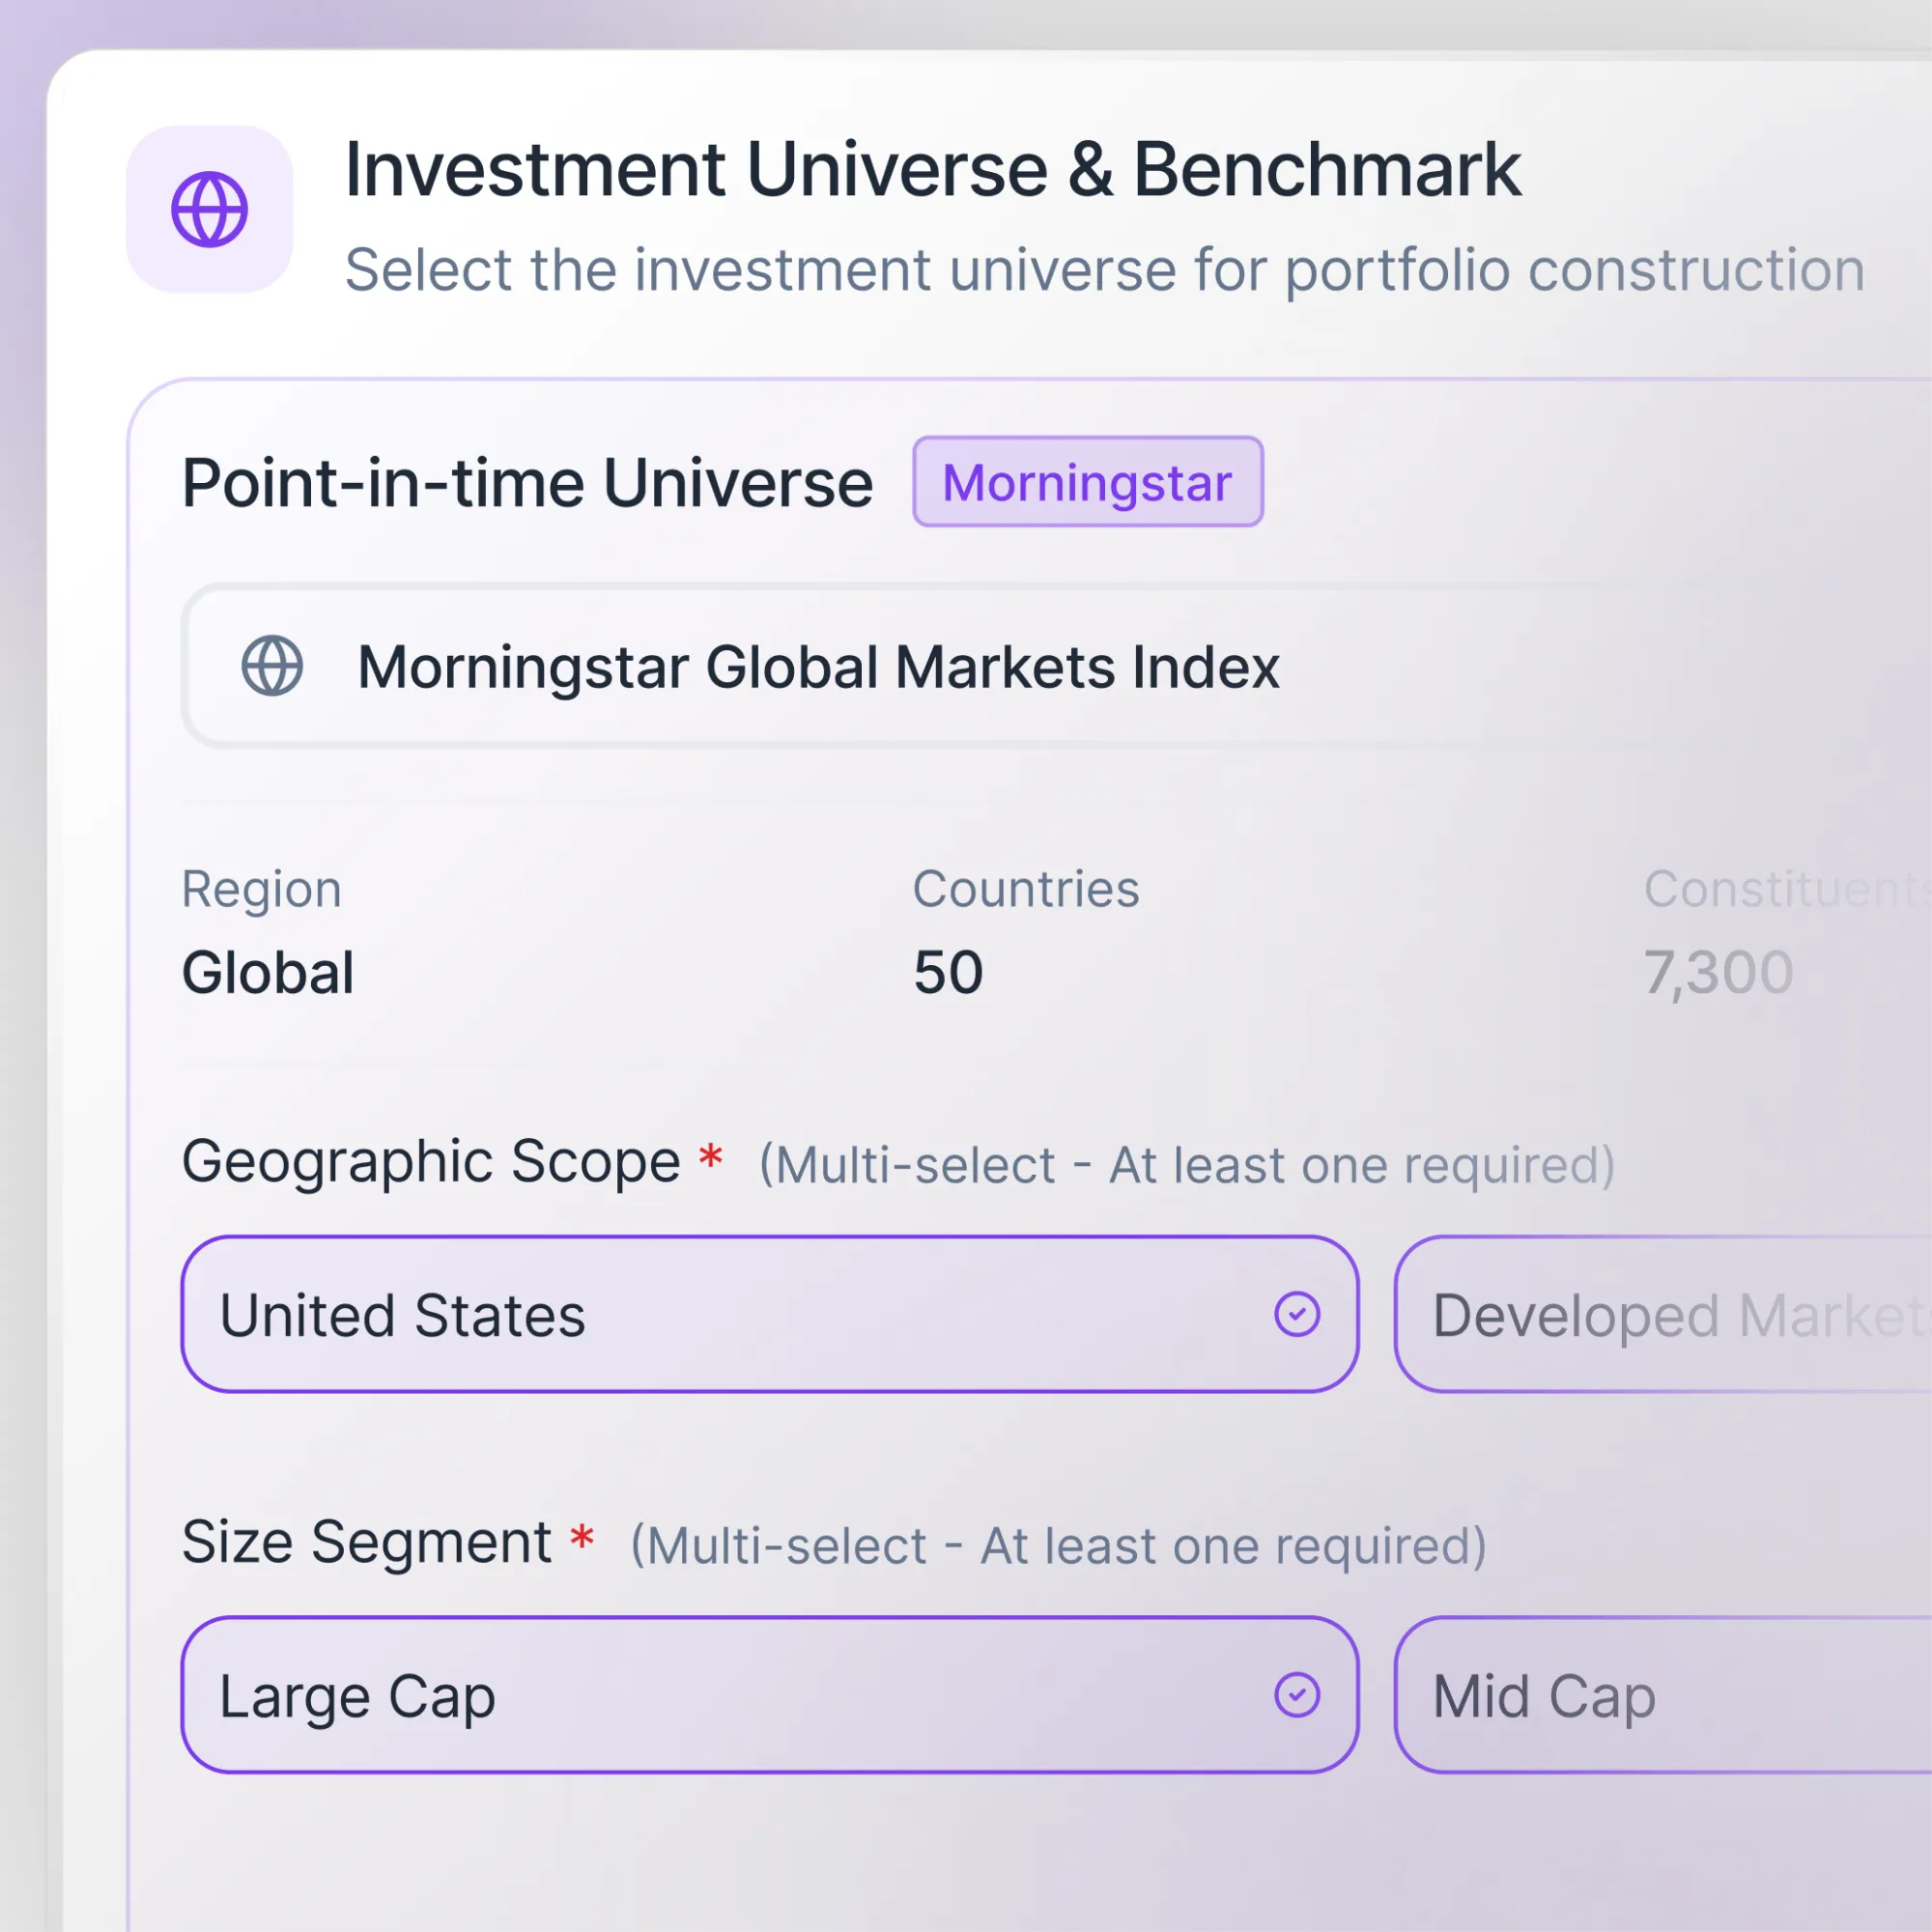The height and width of the screenshot is (1932, 1932).
Task: Click the globe icon beside Morningstar Global Markets Index
Action: pyautogui.click(x=272, y=666)
